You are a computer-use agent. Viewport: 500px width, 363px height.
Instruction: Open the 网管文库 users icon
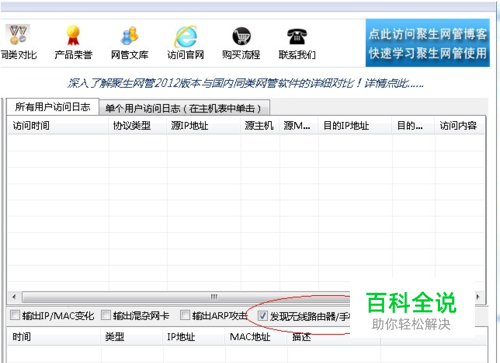point(129,35)
